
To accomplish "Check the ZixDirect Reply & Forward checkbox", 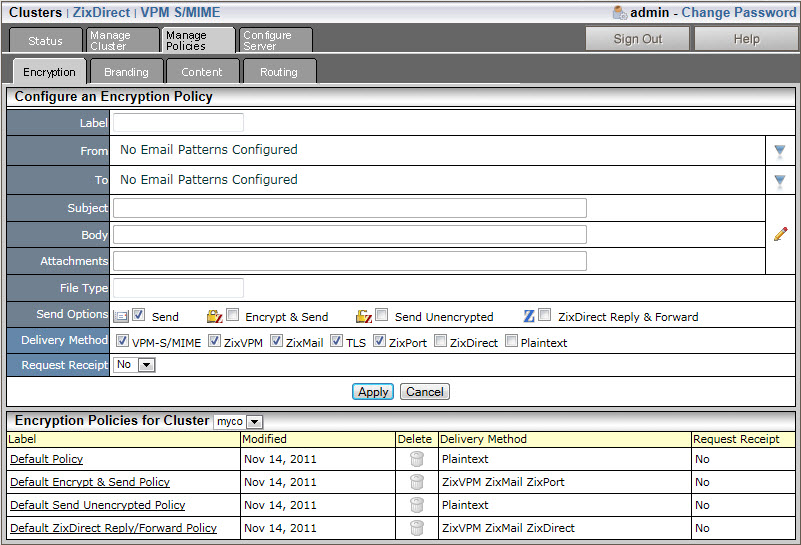I will (545, 315).
